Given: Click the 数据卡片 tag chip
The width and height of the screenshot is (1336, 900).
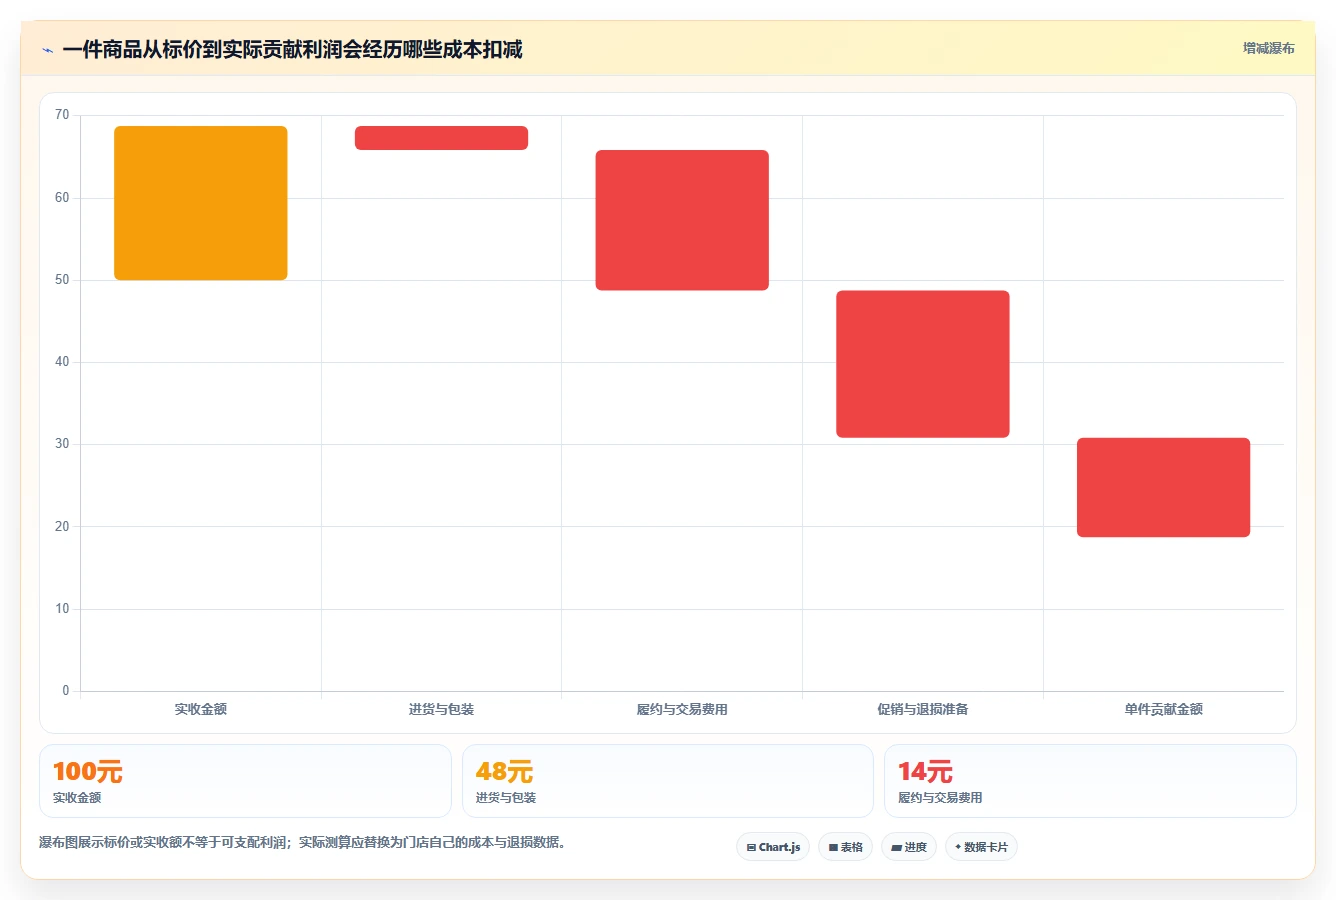Looking at the screenshot, I should [981, 847].
